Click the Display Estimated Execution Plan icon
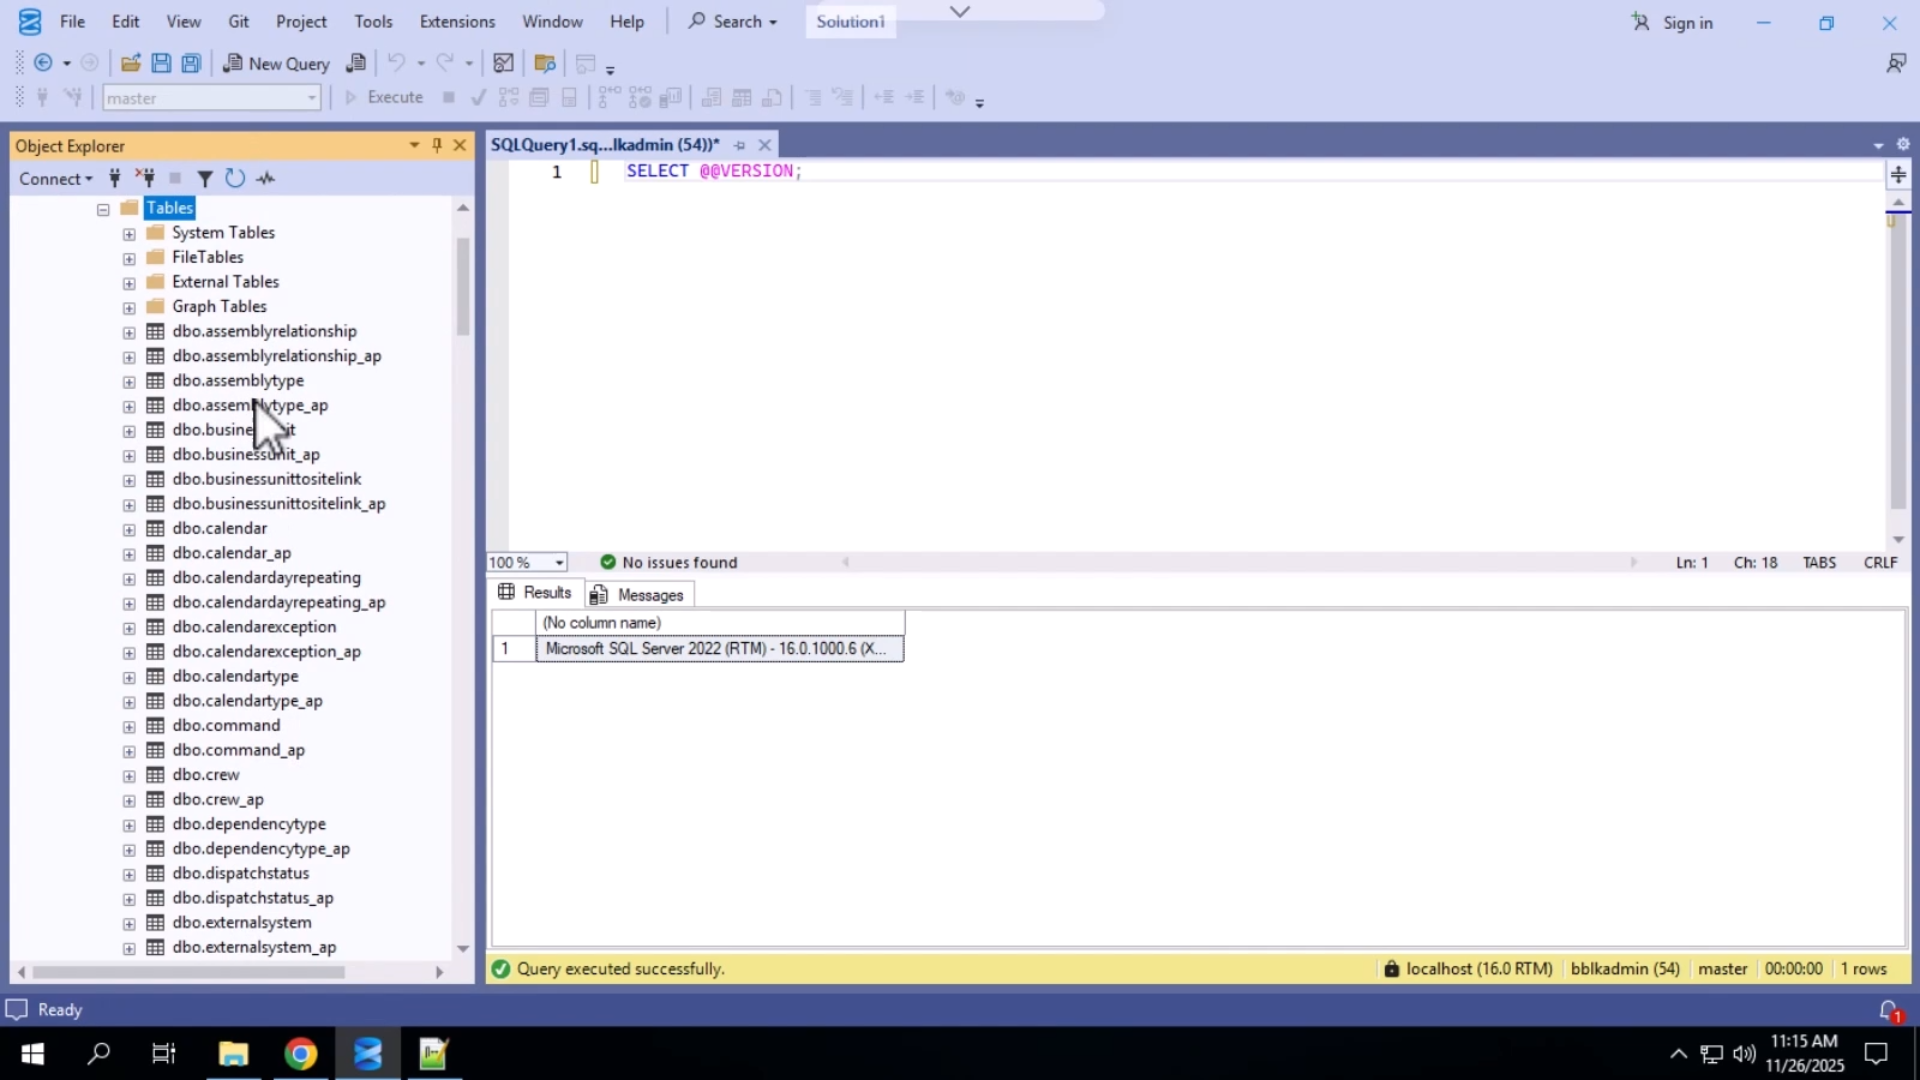 pos(509,97)
